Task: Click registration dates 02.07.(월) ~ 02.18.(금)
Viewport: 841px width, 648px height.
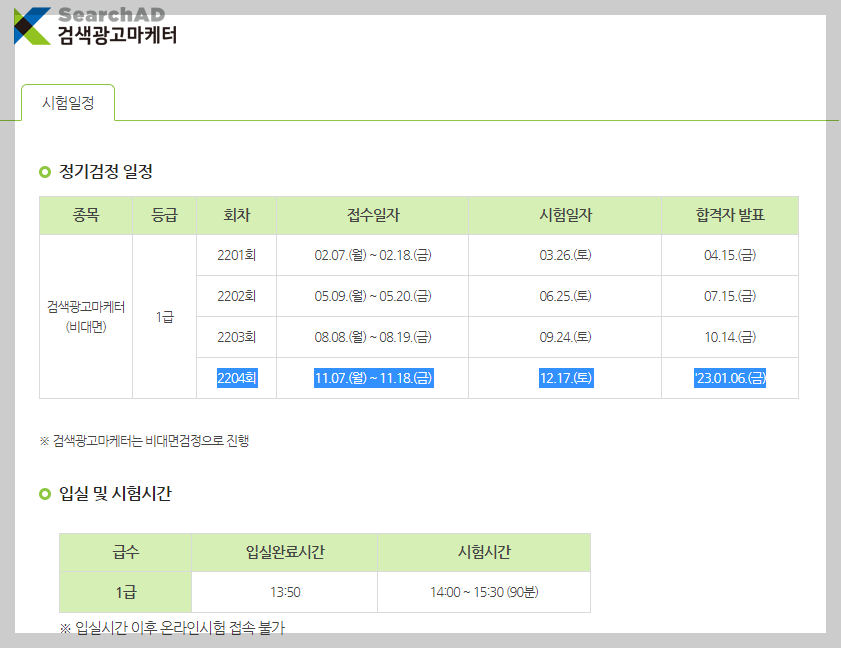Action: coord(373,255)
